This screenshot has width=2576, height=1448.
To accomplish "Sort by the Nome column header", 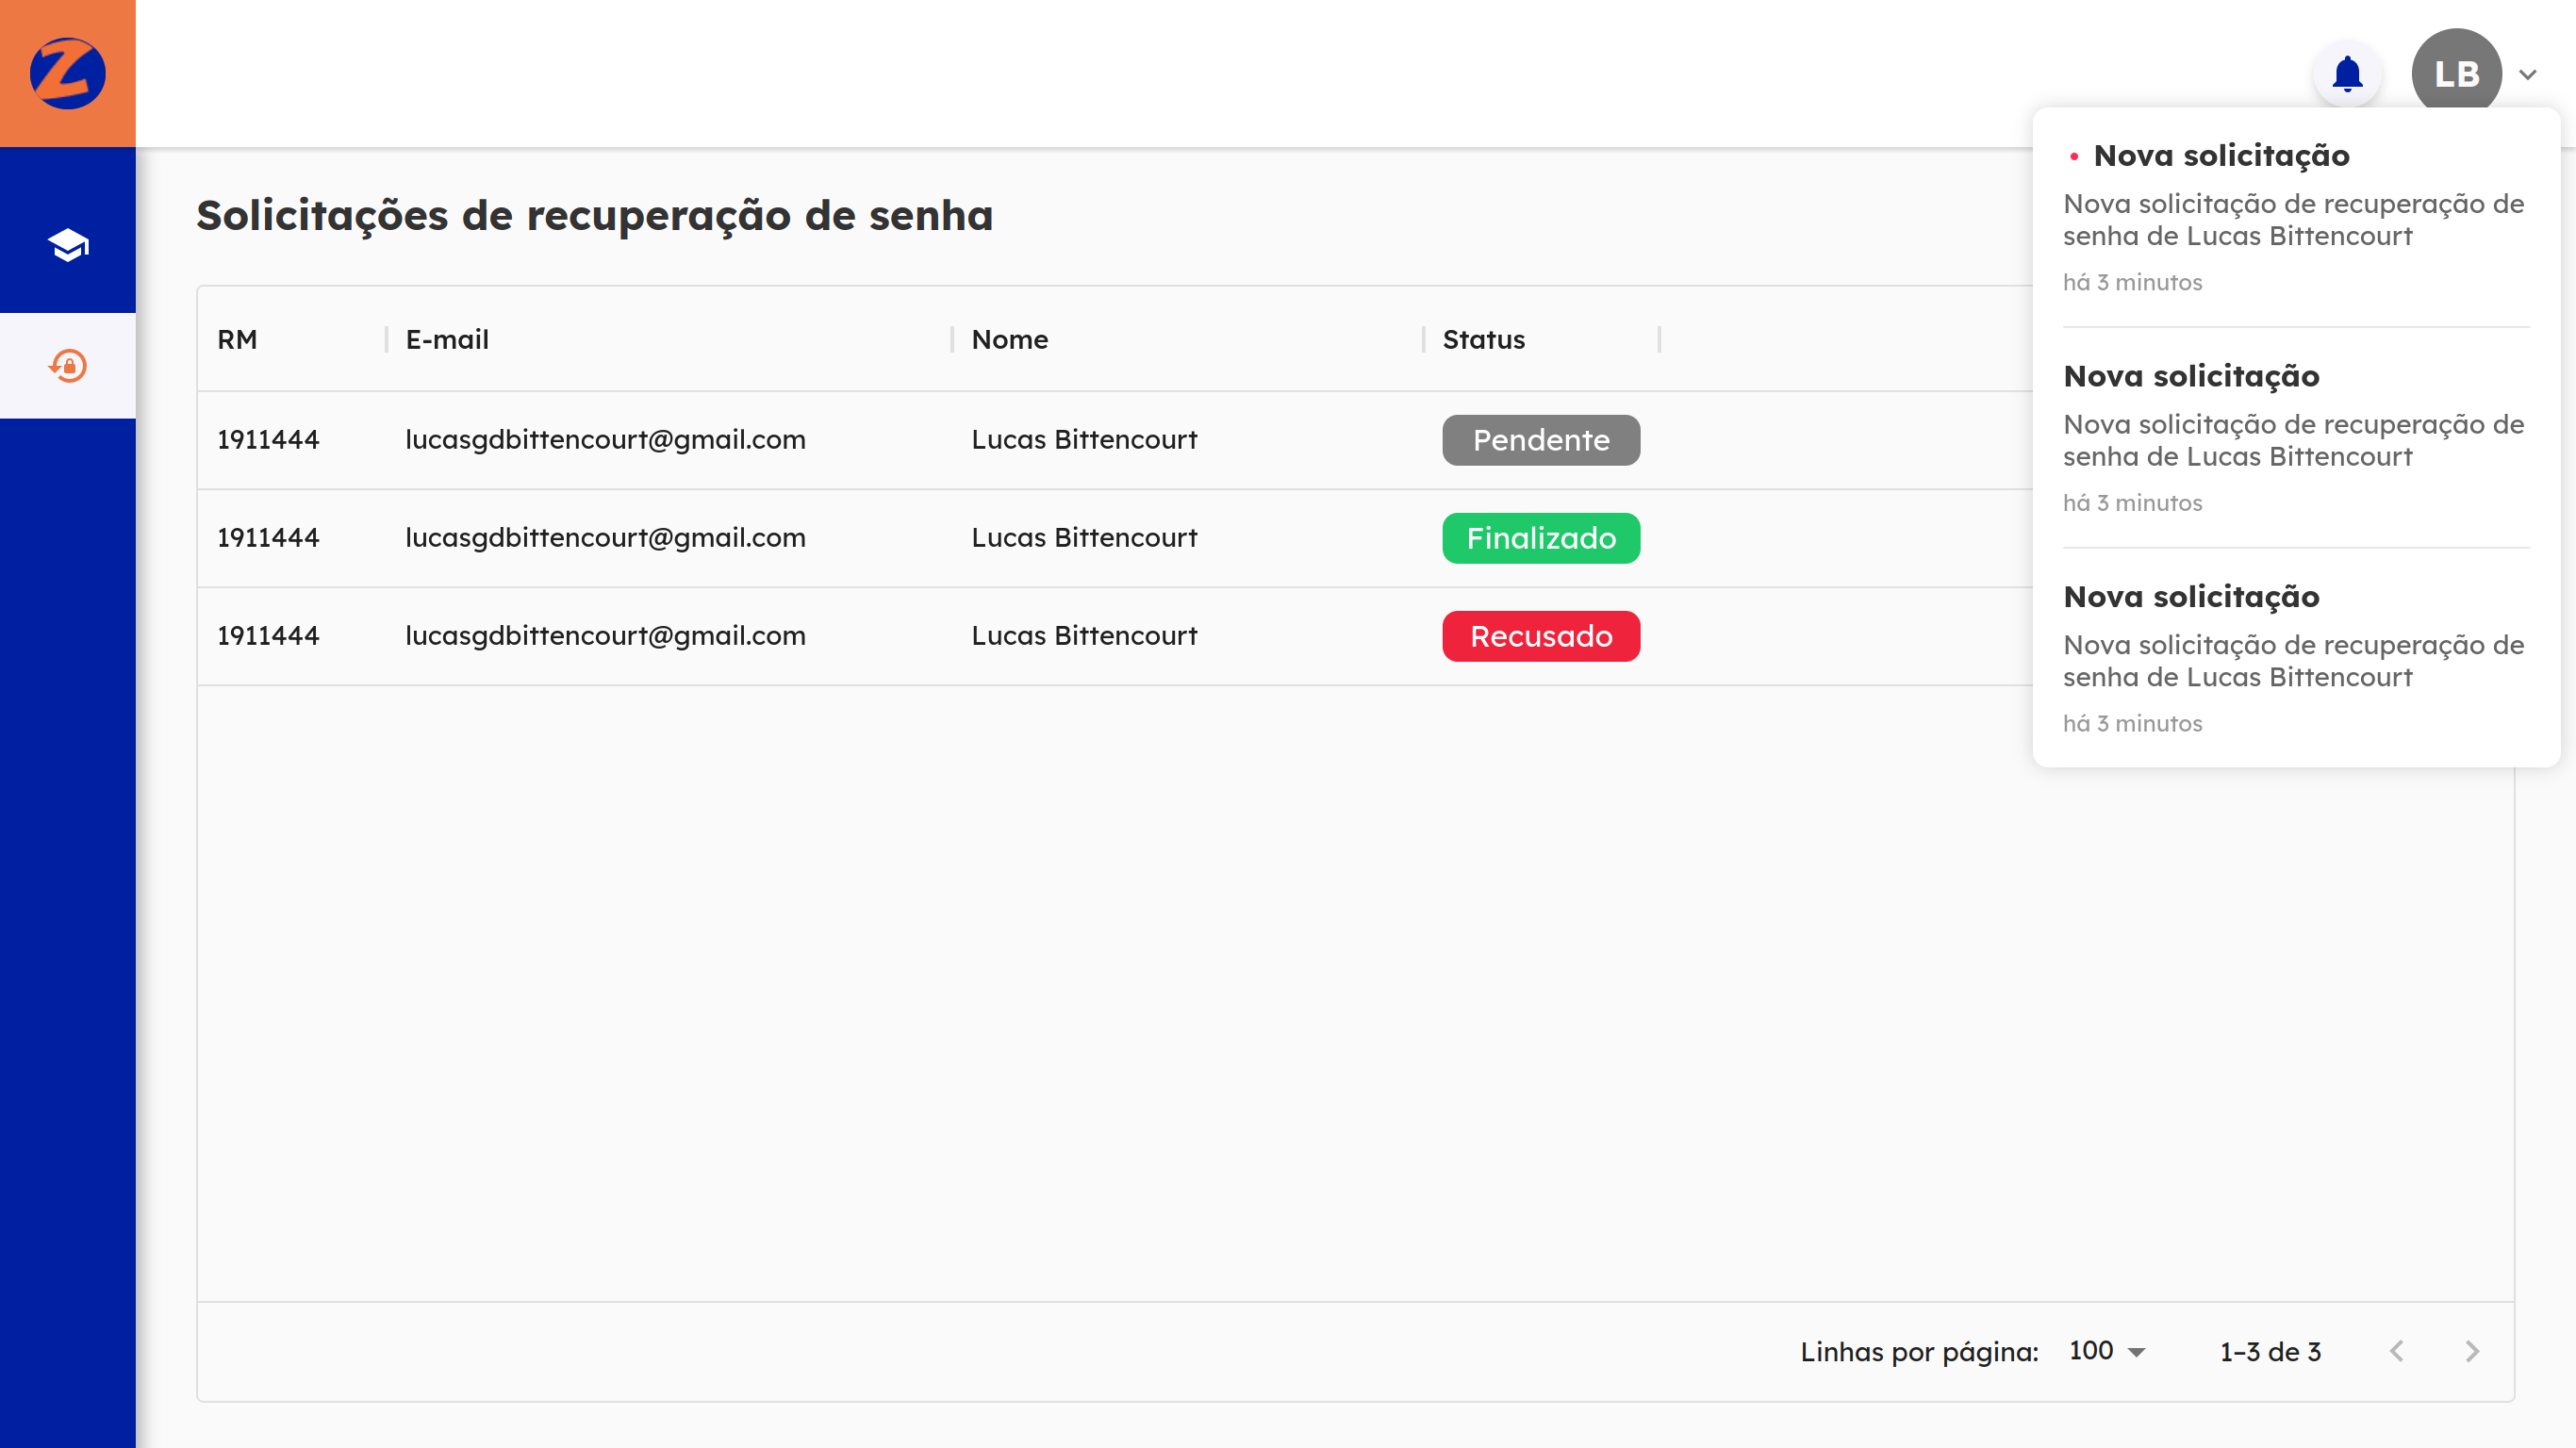I will (1009, 339).
